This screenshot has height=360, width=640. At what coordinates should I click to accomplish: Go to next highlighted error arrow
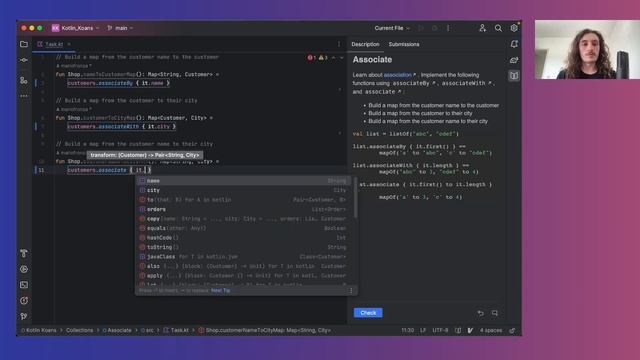(342, 58)
